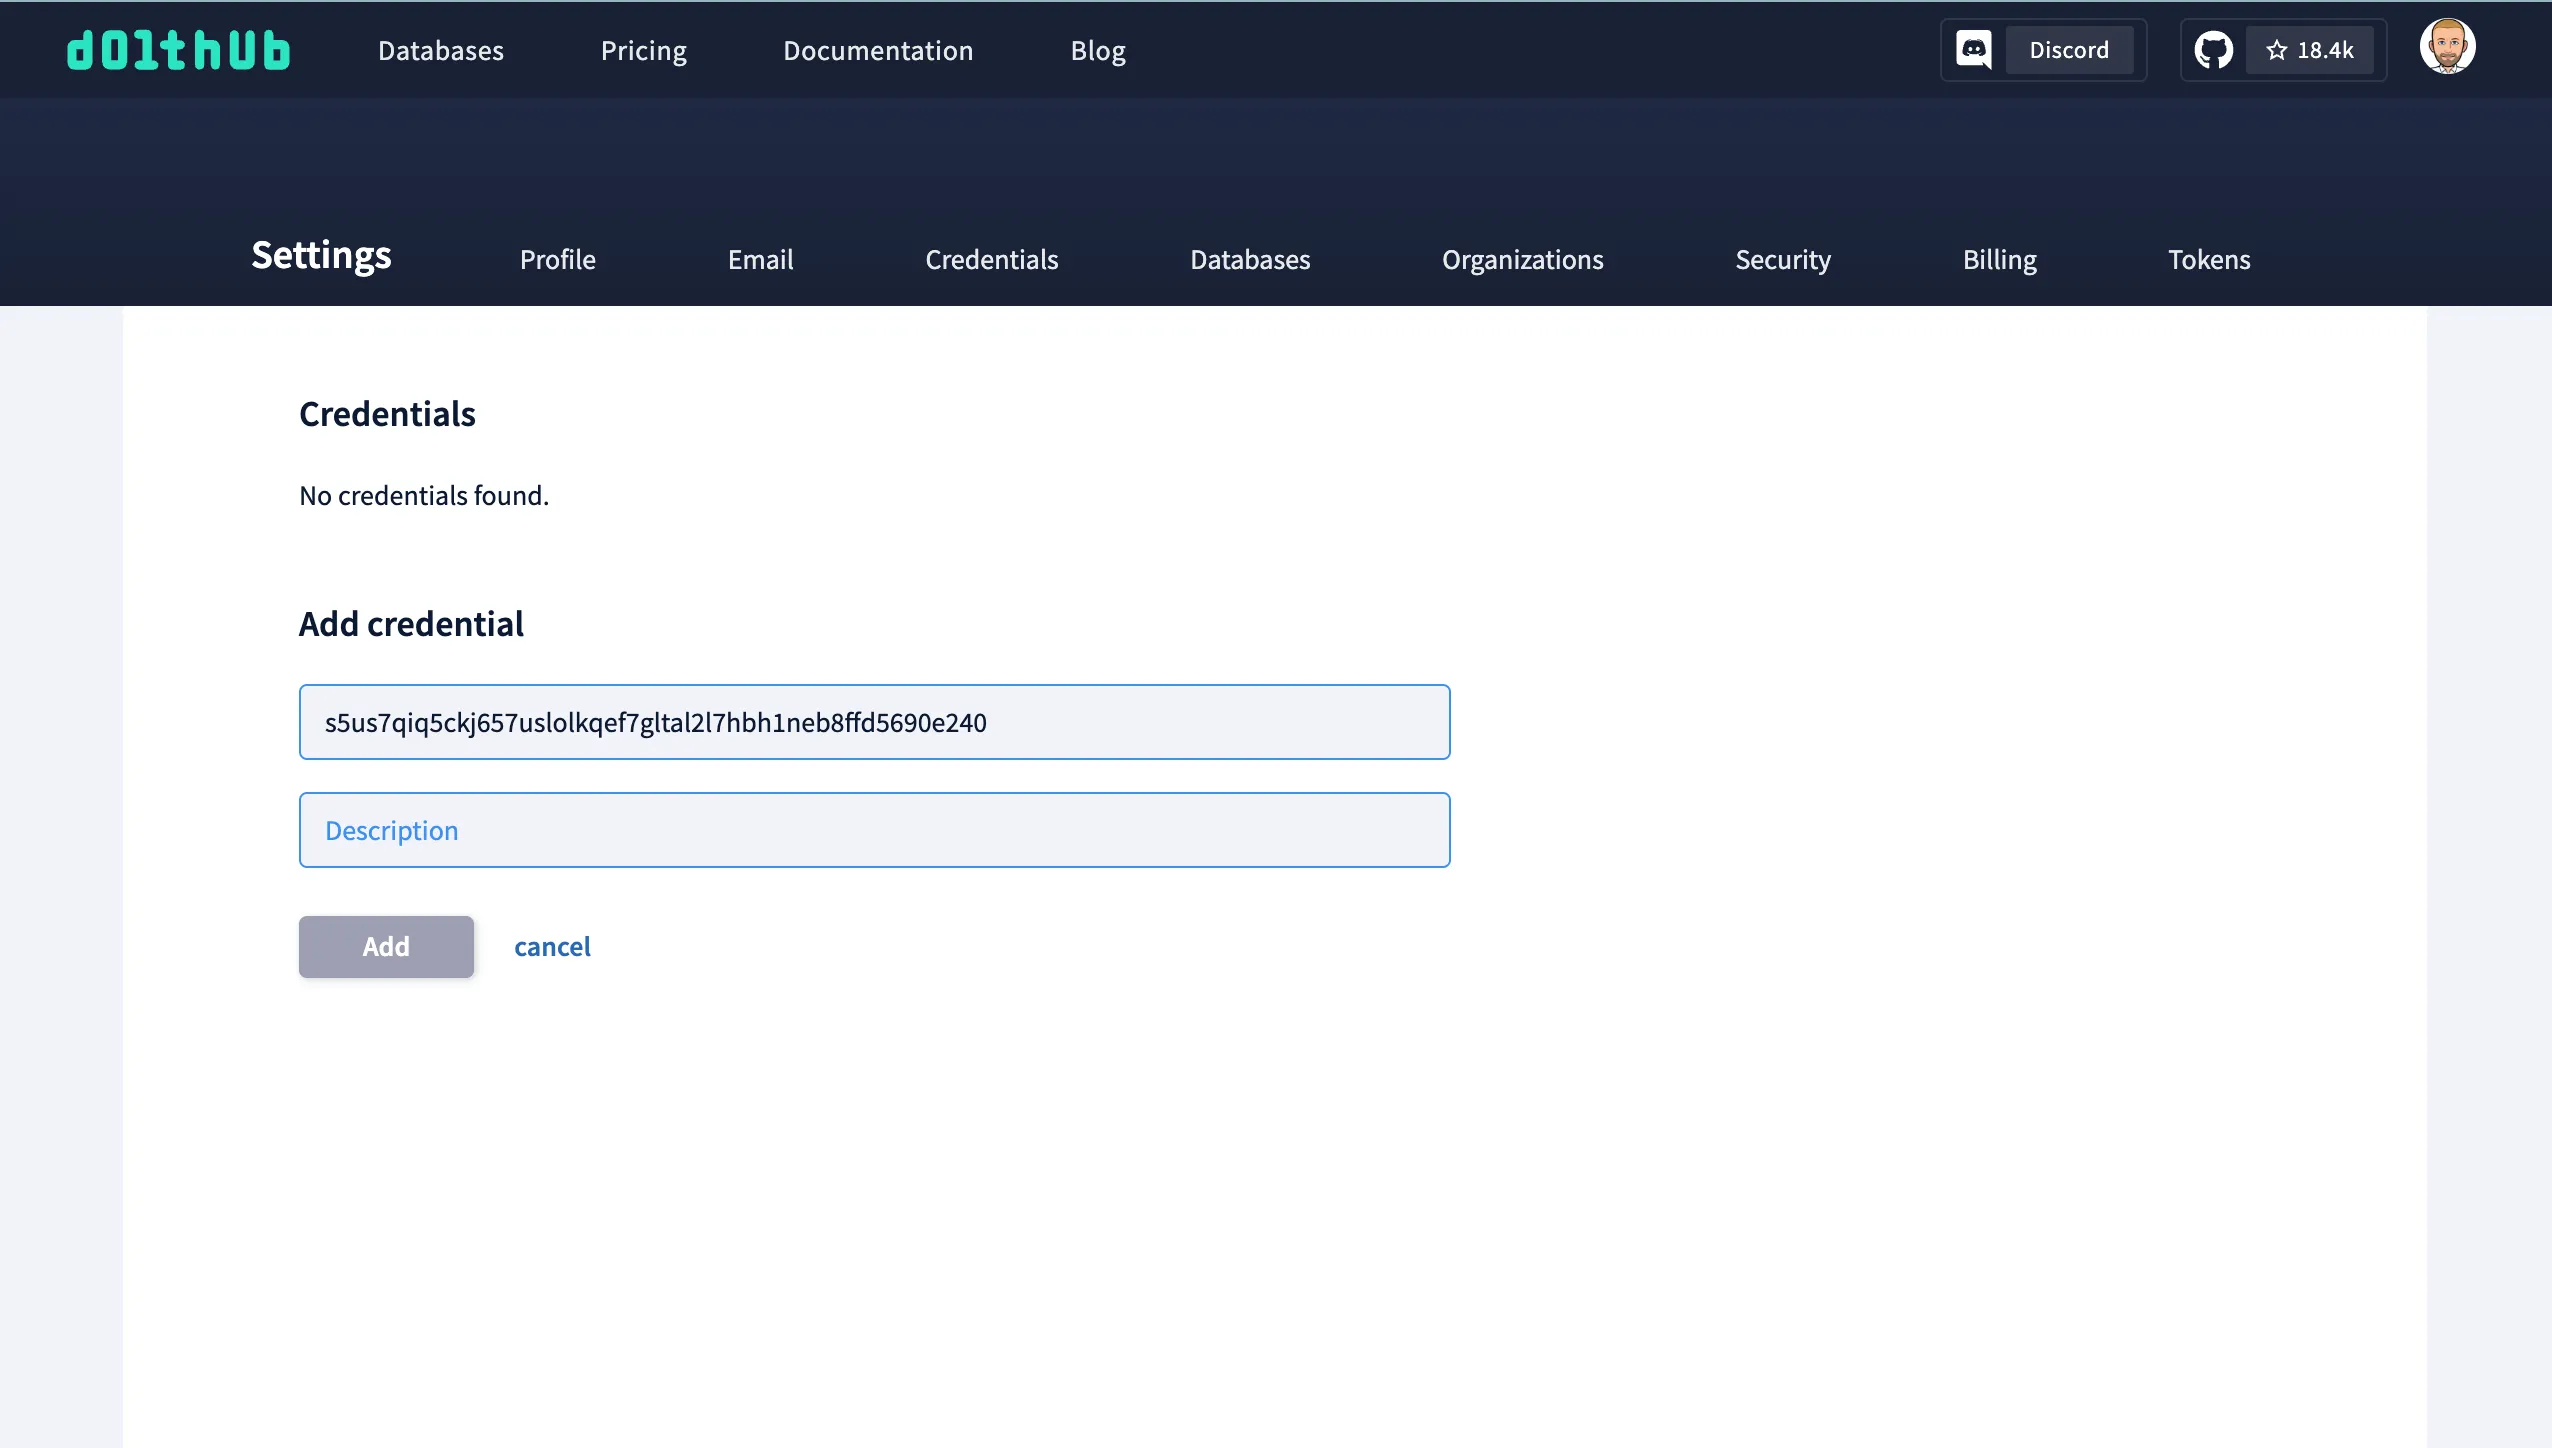Open the Tokens settings tab
The width and height of the screenshot is (2552, 1448).
(2208, 259)
